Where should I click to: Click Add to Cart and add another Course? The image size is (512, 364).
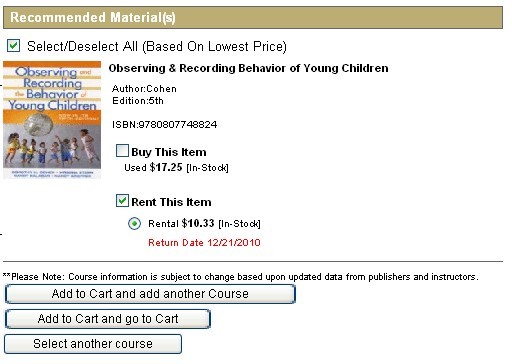pyautogui.click(x=150, y=294)
